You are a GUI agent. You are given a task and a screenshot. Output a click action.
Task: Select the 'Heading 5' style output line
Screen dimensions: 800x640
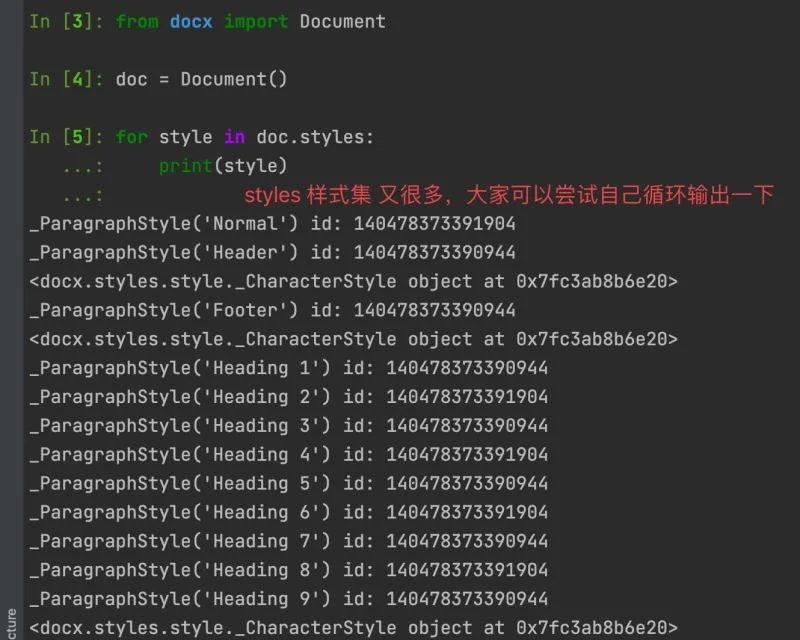(289, 483)
